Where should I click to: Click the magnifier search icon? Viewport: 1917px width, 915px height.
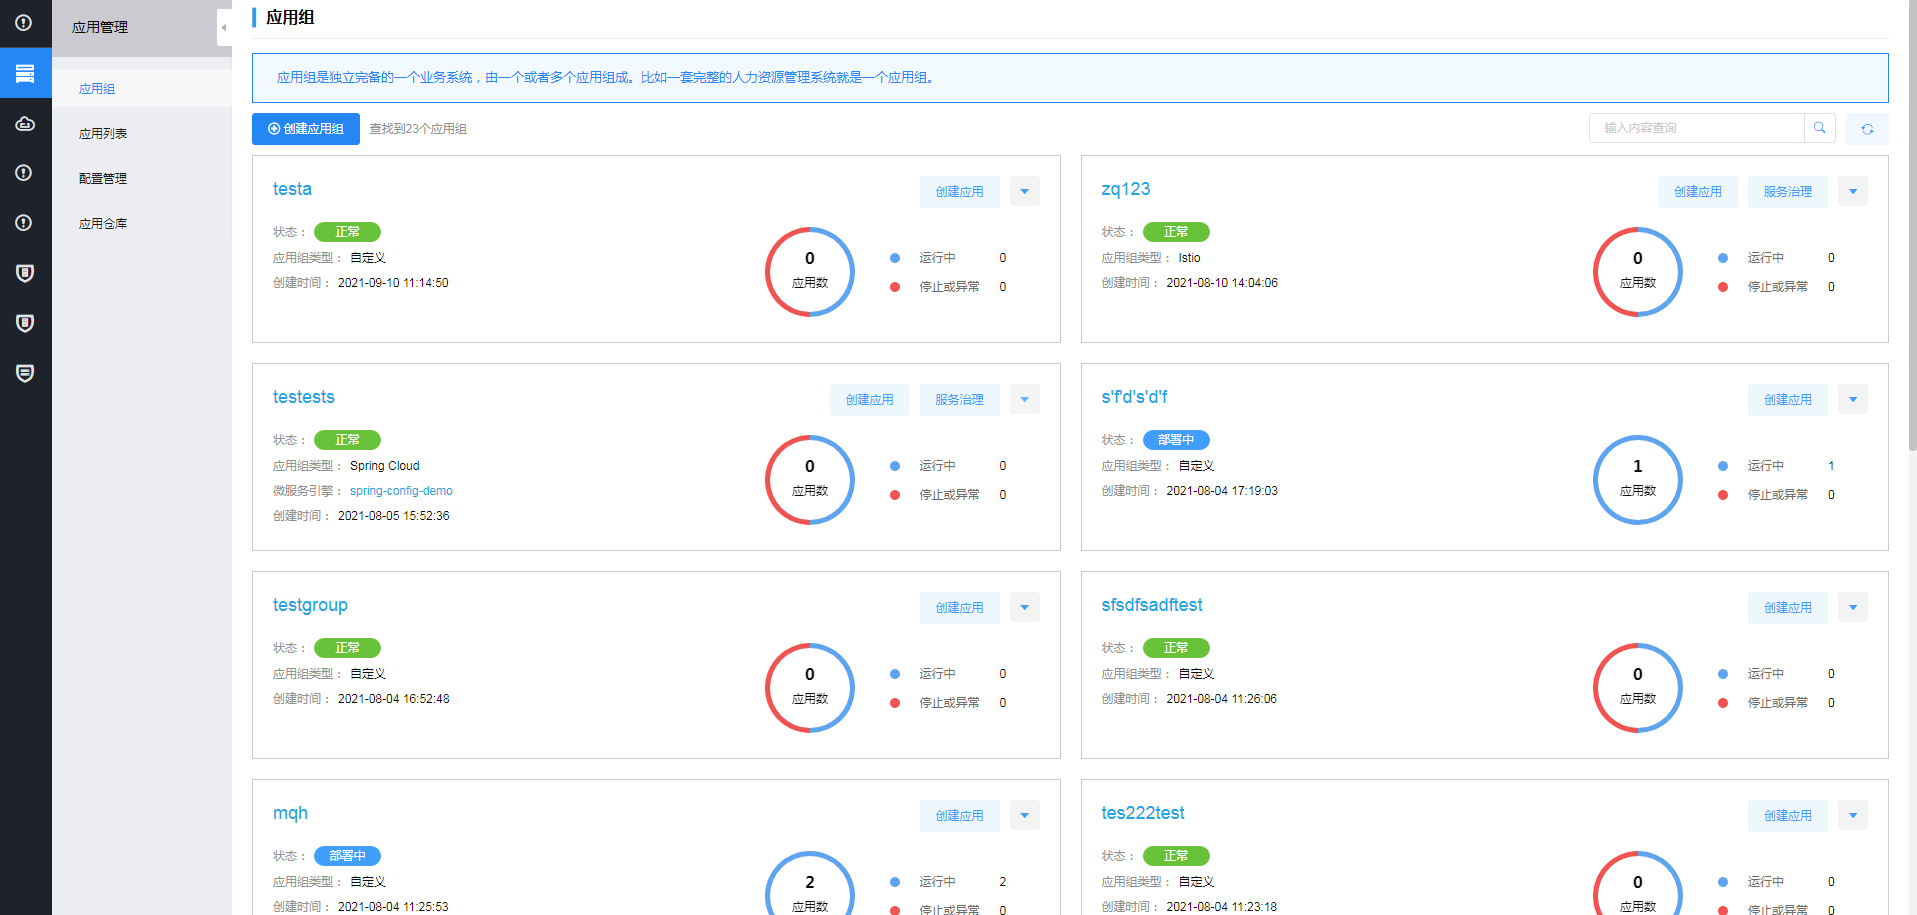tap(1819, 128)
